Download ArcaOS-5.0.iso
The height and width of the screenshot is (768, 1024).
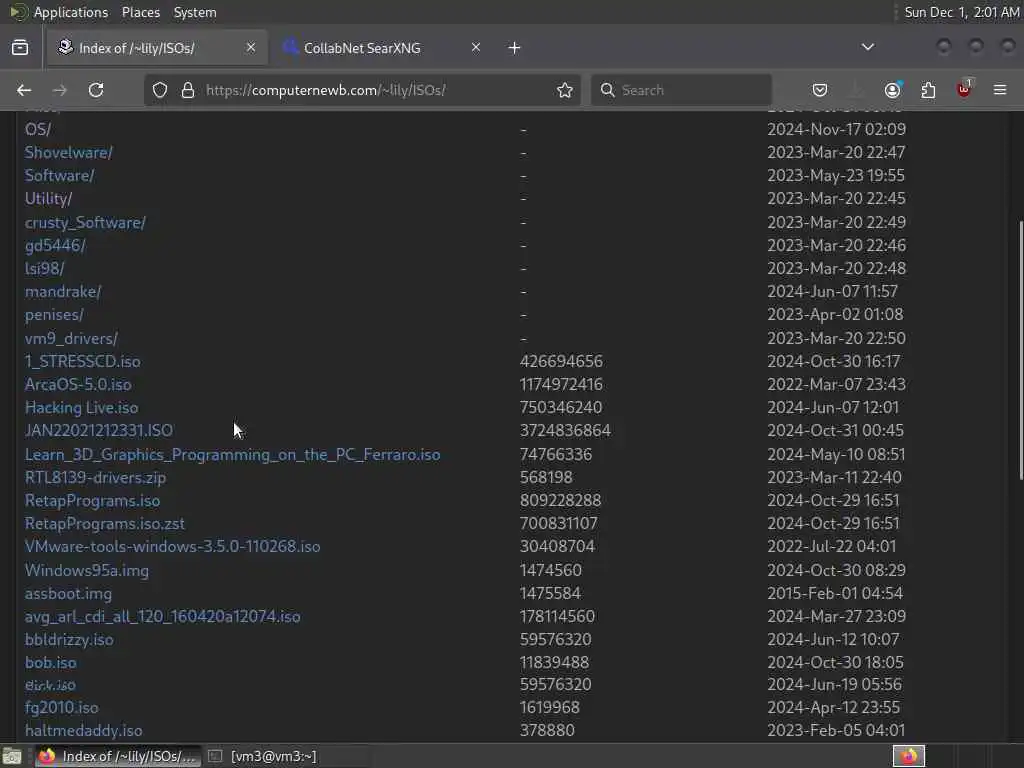[x=78, y=385]
